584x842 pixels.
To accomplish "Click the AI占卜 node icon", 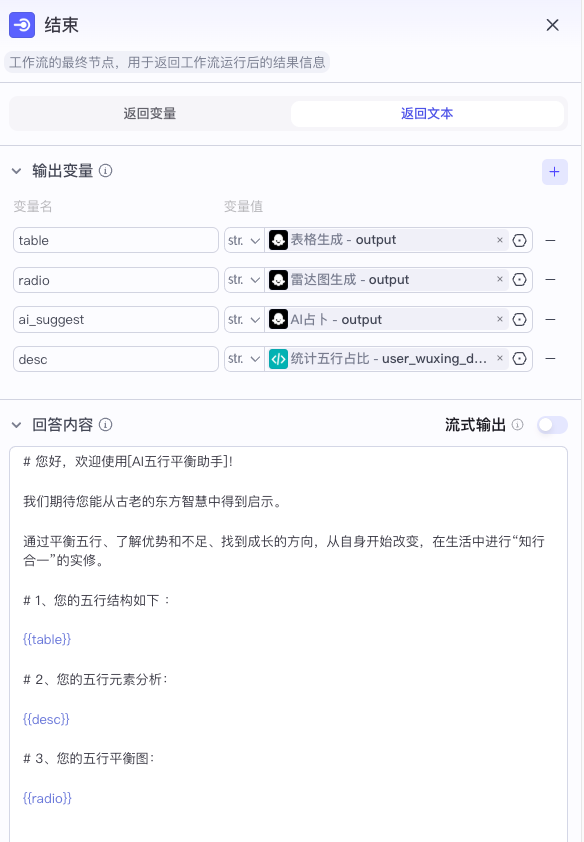I will coord(278,320).
